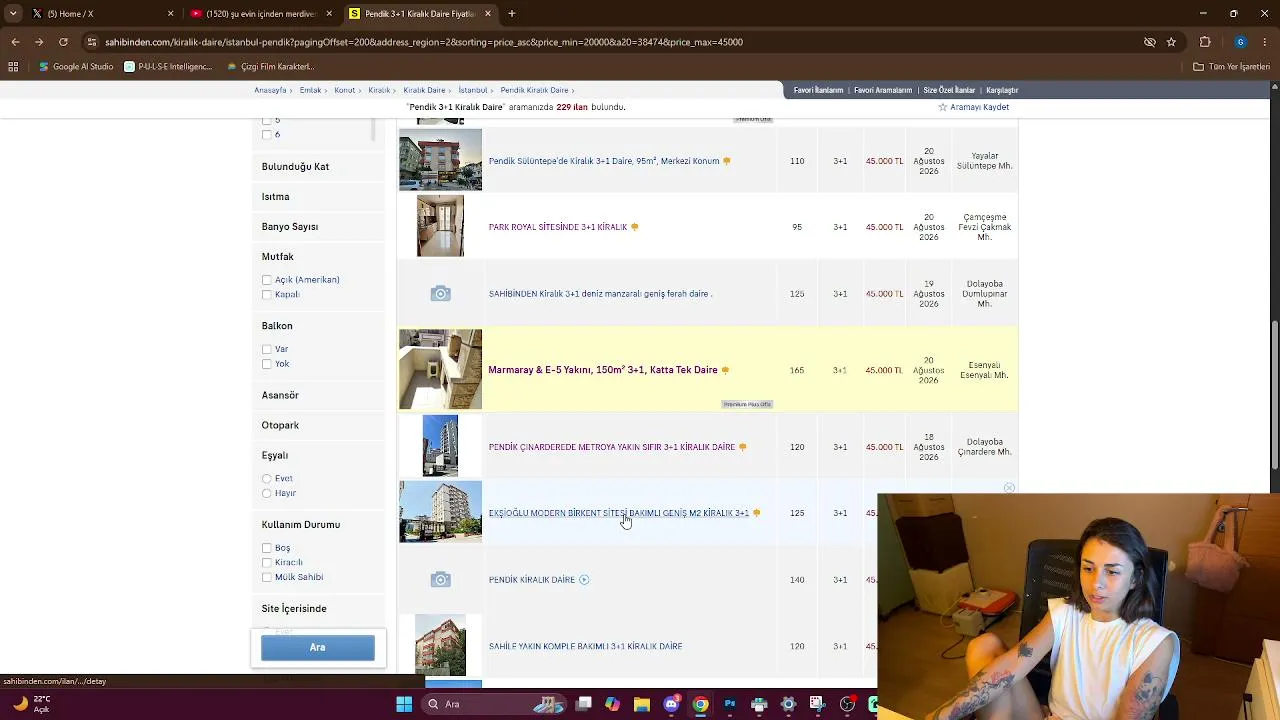Viewport: 1280px width, 720px height.
Task: Save search with Aramayı Kaydet
Action: pyautogui.click(x=973, y=107)
